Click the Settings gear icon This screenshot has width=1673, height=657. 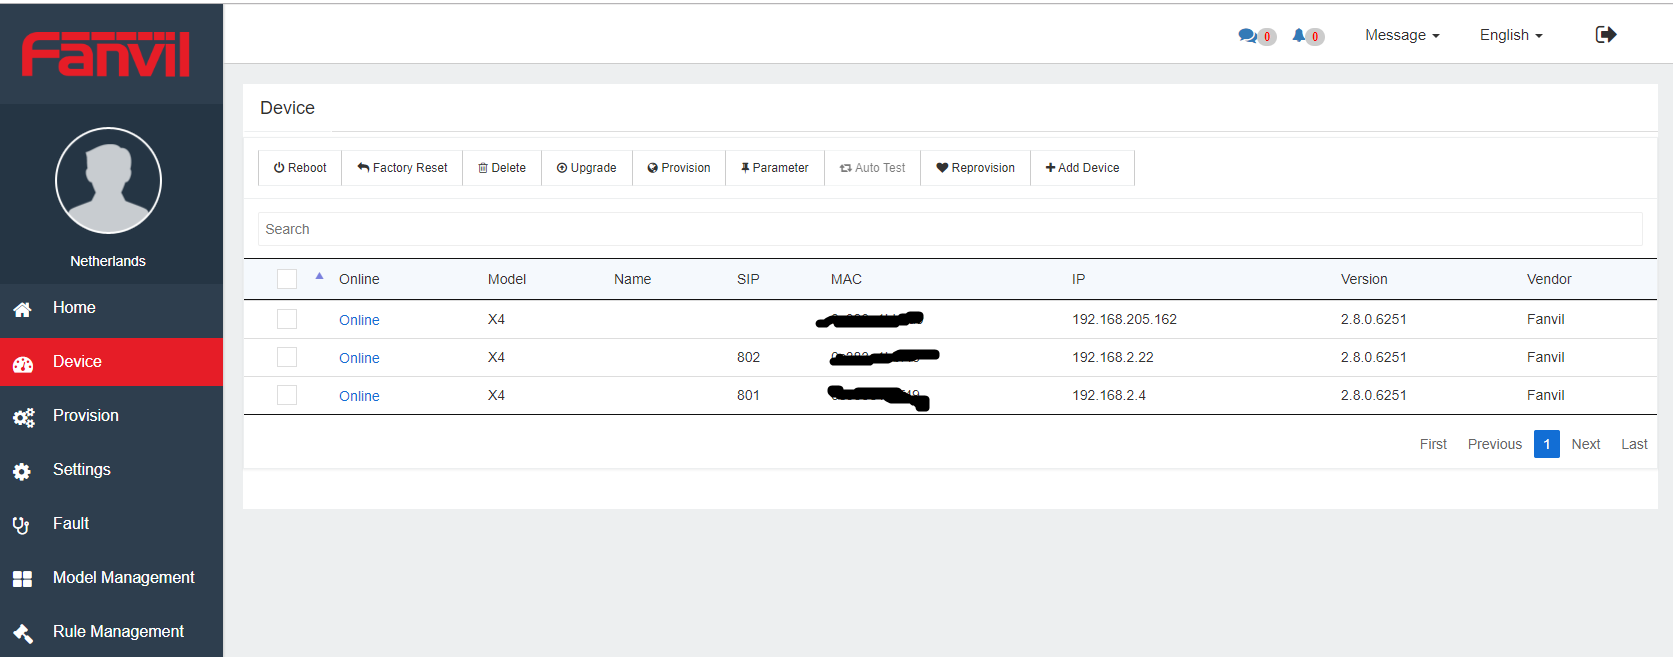click(x=22, y=471)
